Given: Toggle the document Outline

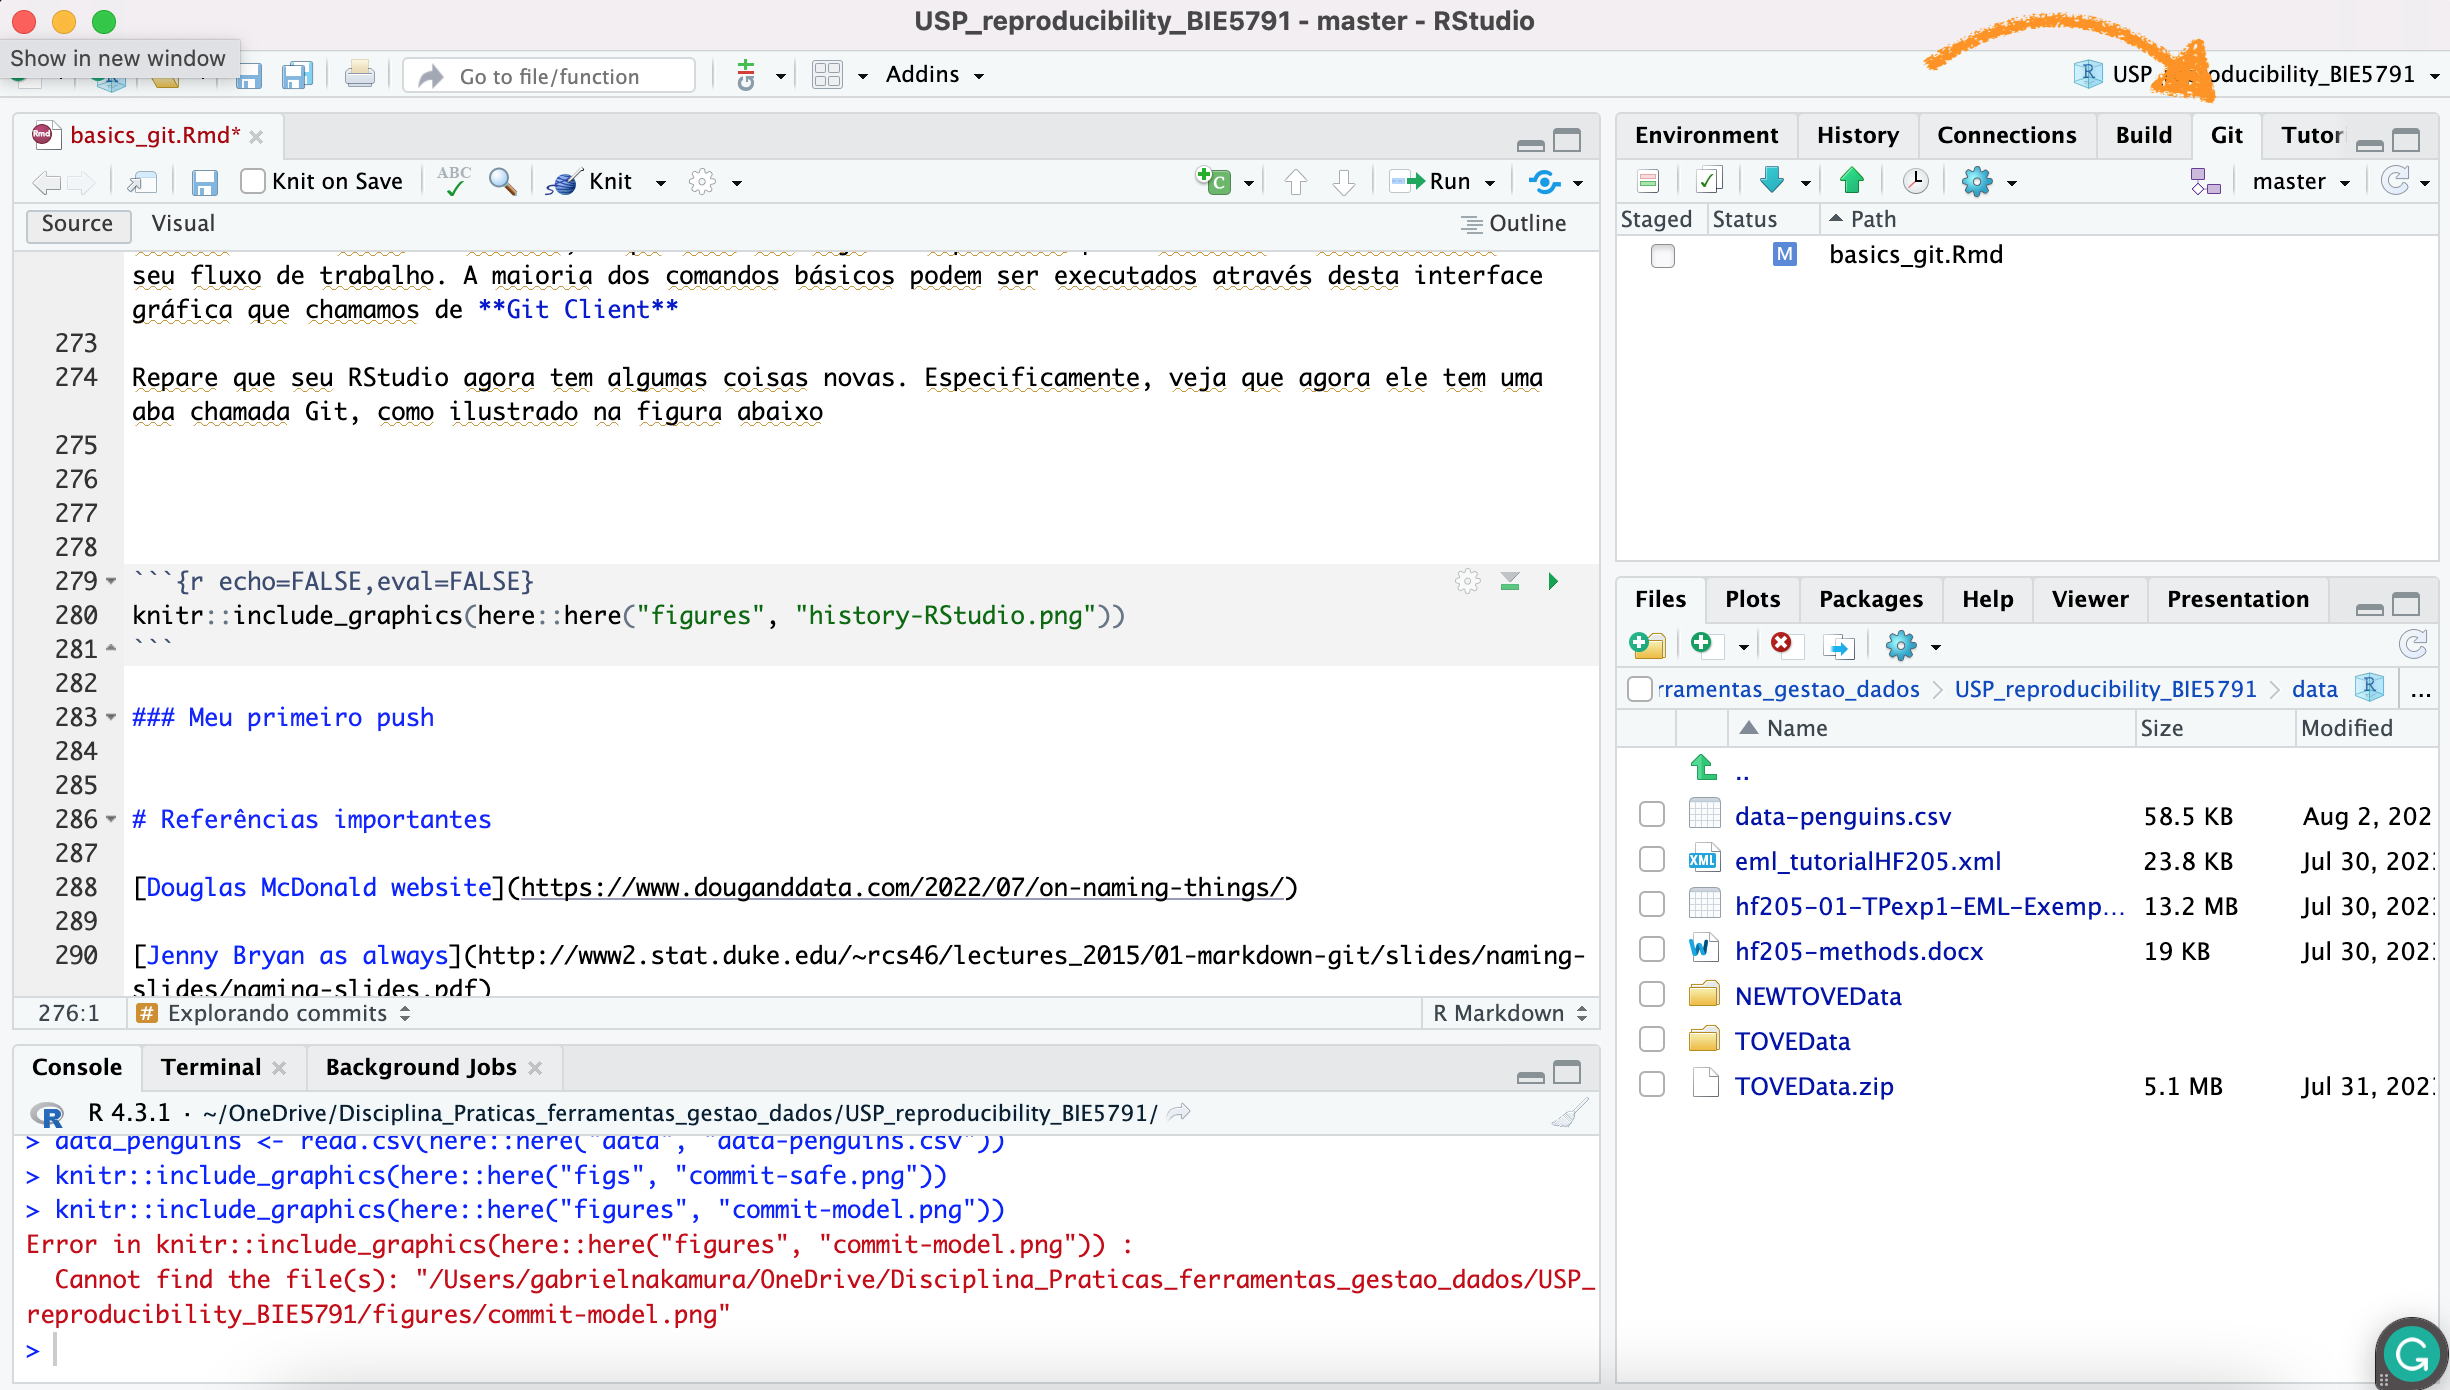Looking at the screenshot, I should point(1514,224).
